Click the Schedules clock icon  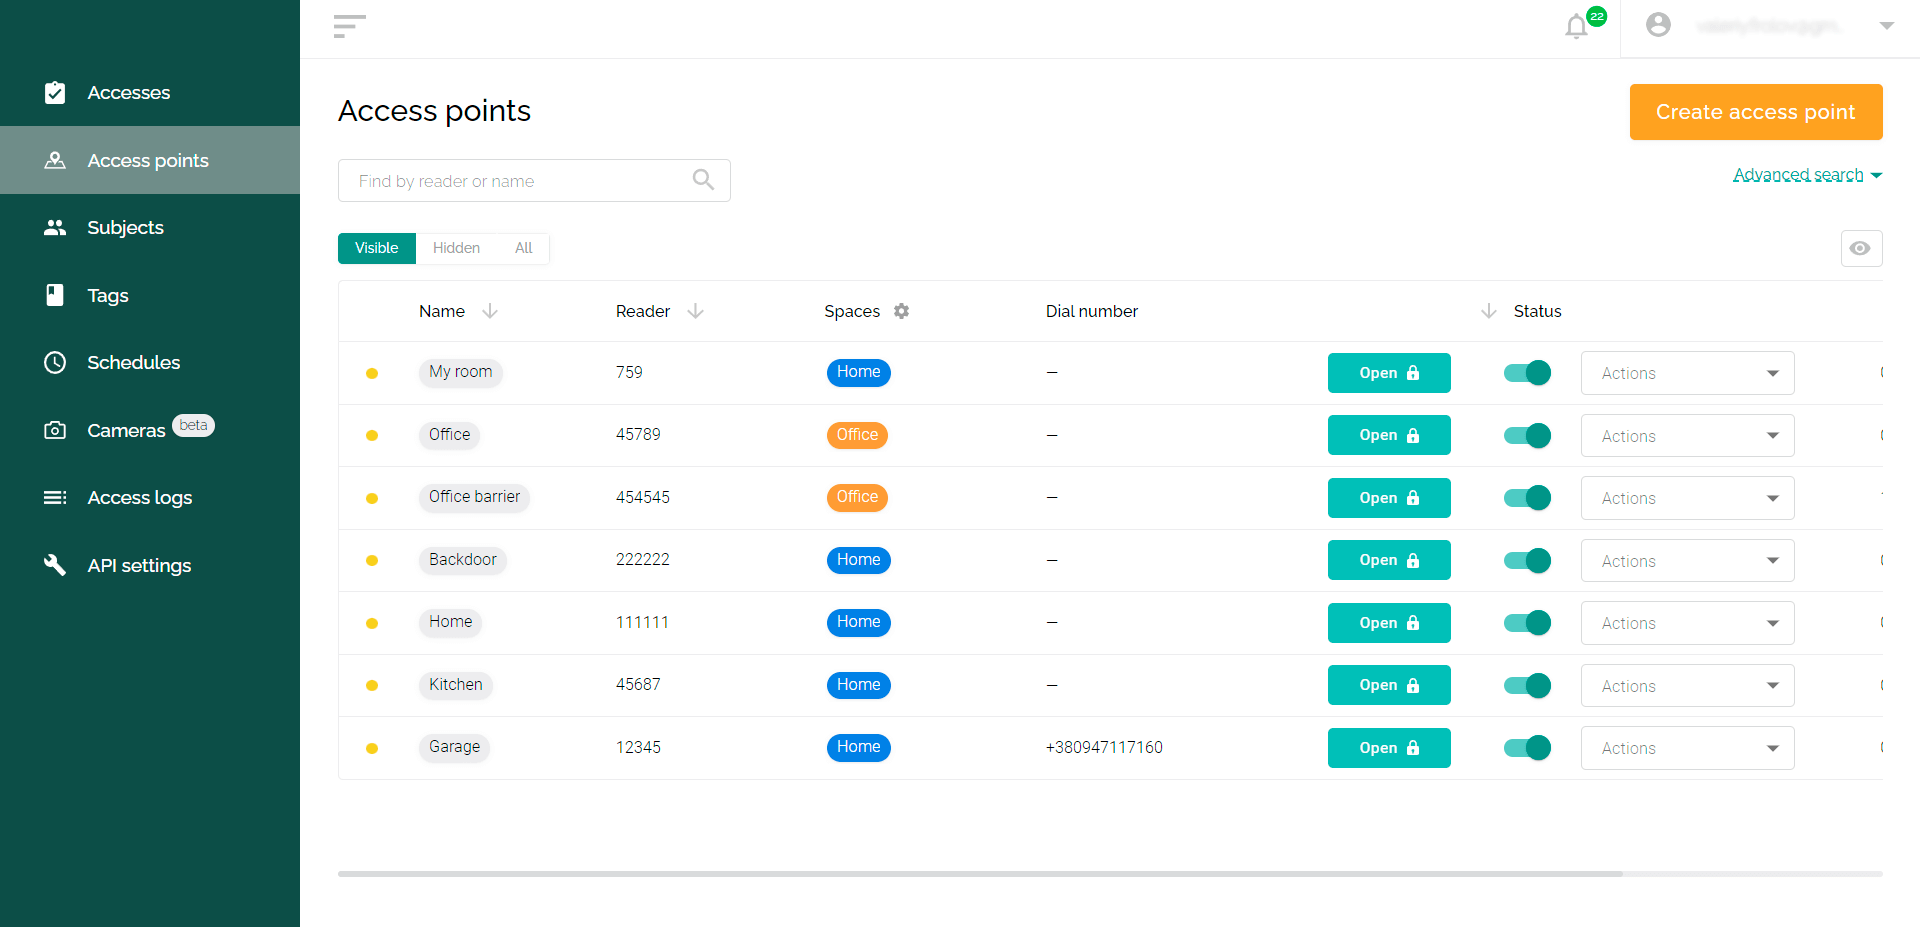tap(55, 362)
